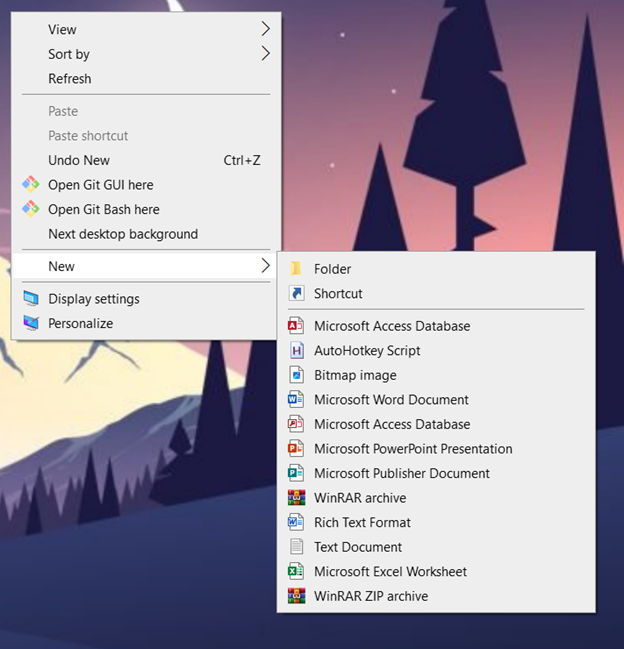This screenshot has height=649, width=624.
Task: Click the Shortcut arrow icon in the New submenu
Action: pyautogui.click(x=296, y=293)
